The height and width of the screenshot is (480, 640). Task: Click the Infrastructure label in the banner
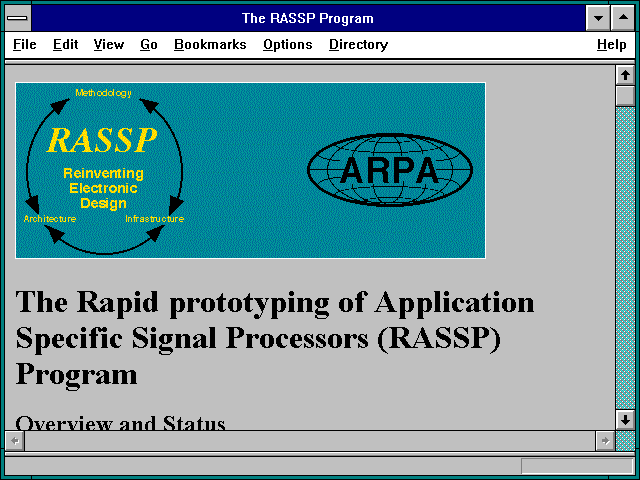coord(154,219)
